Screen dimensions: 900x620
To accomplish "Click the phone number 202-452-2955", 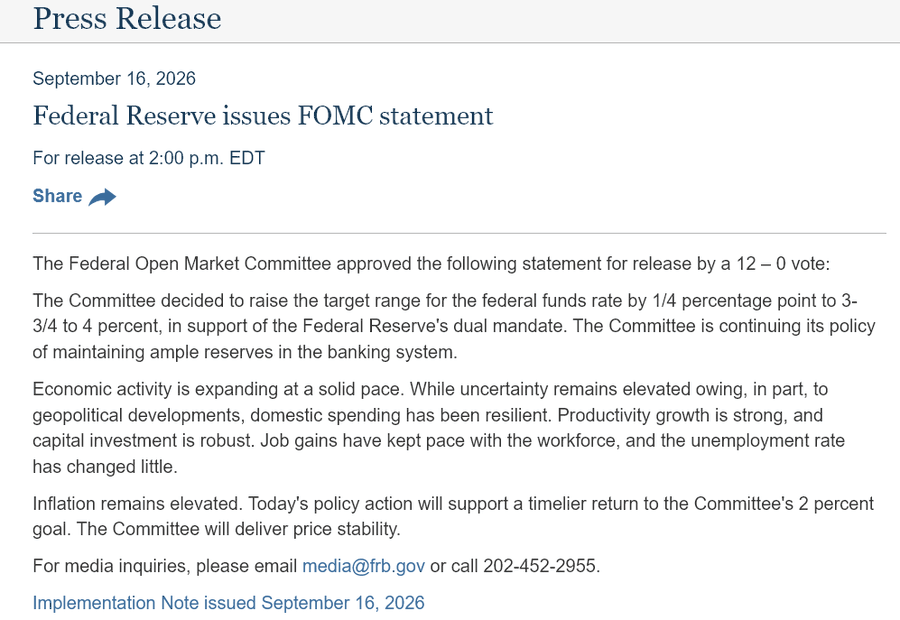I will (539, 566).
